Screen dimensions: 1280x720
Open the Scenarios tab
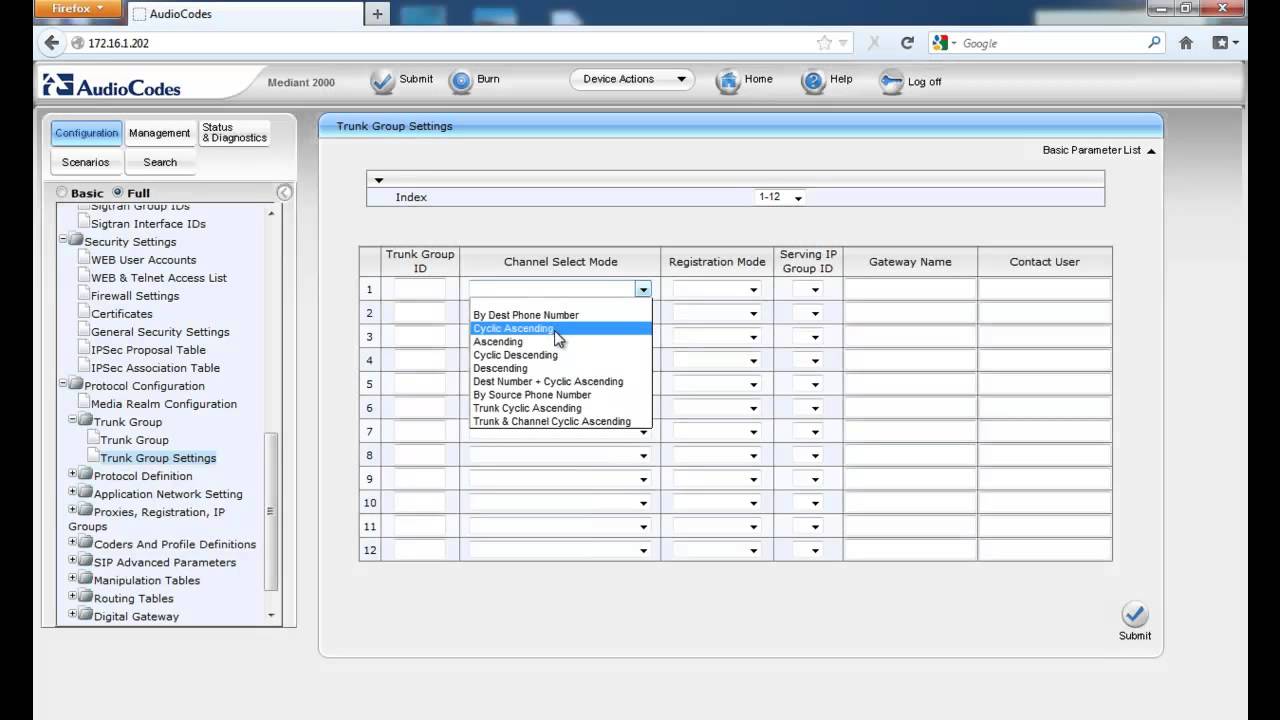(86, 162)
